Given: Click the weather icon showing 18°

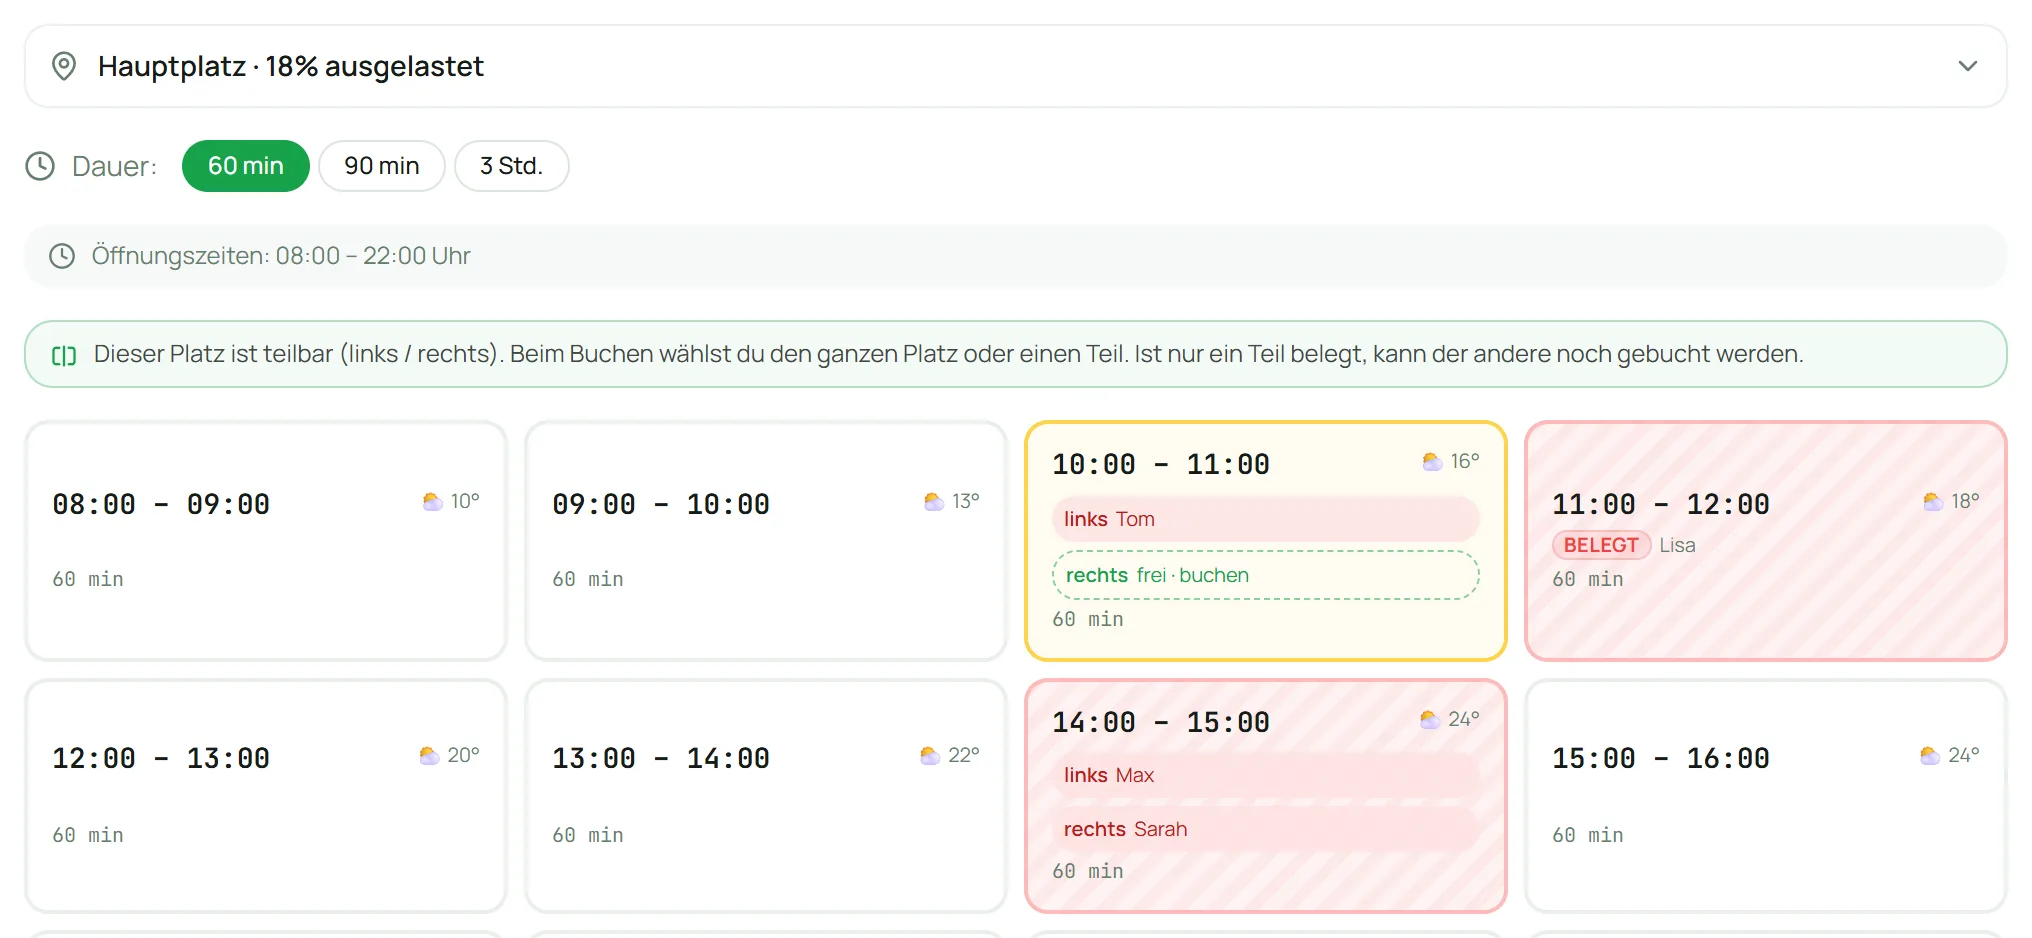Looking at the screenshot, I should click(1933, 501).
